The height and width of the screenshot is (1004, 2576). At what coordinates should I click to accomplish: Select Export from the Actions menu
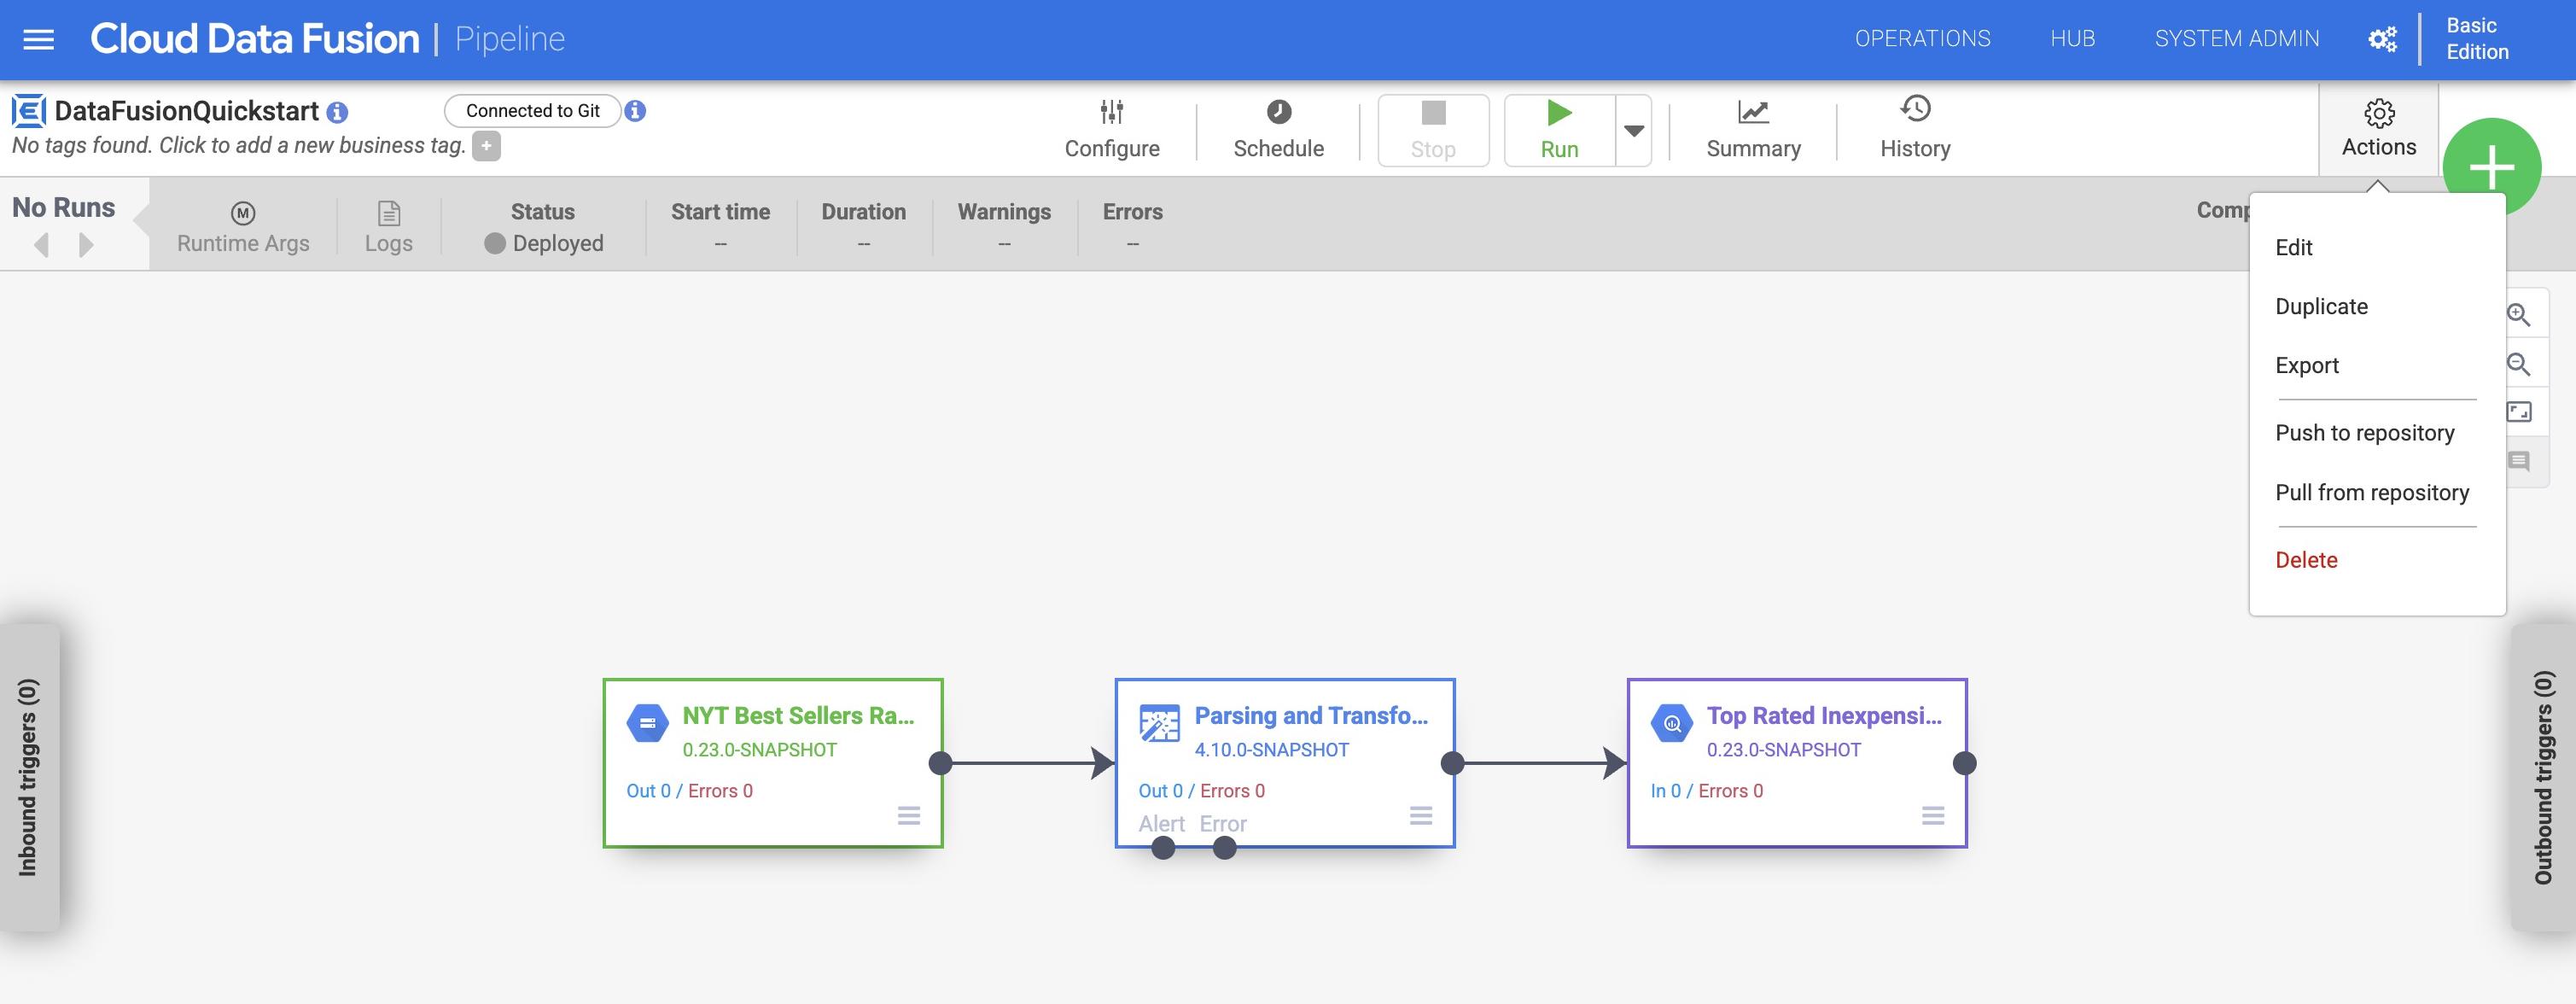[x=2306, y=365]
